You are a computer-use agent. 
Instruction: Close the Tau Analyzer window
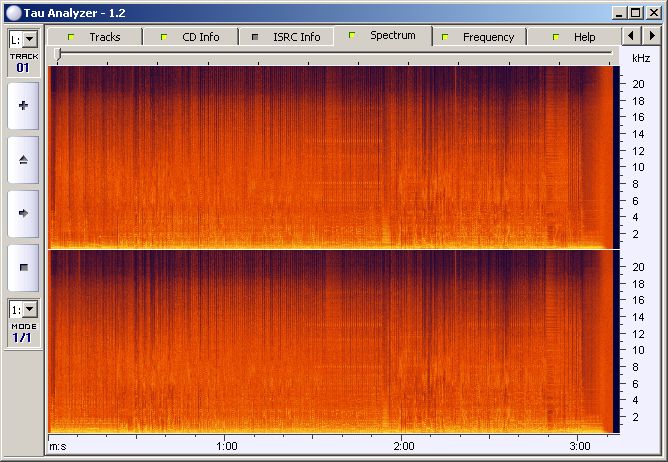point(654,13)
